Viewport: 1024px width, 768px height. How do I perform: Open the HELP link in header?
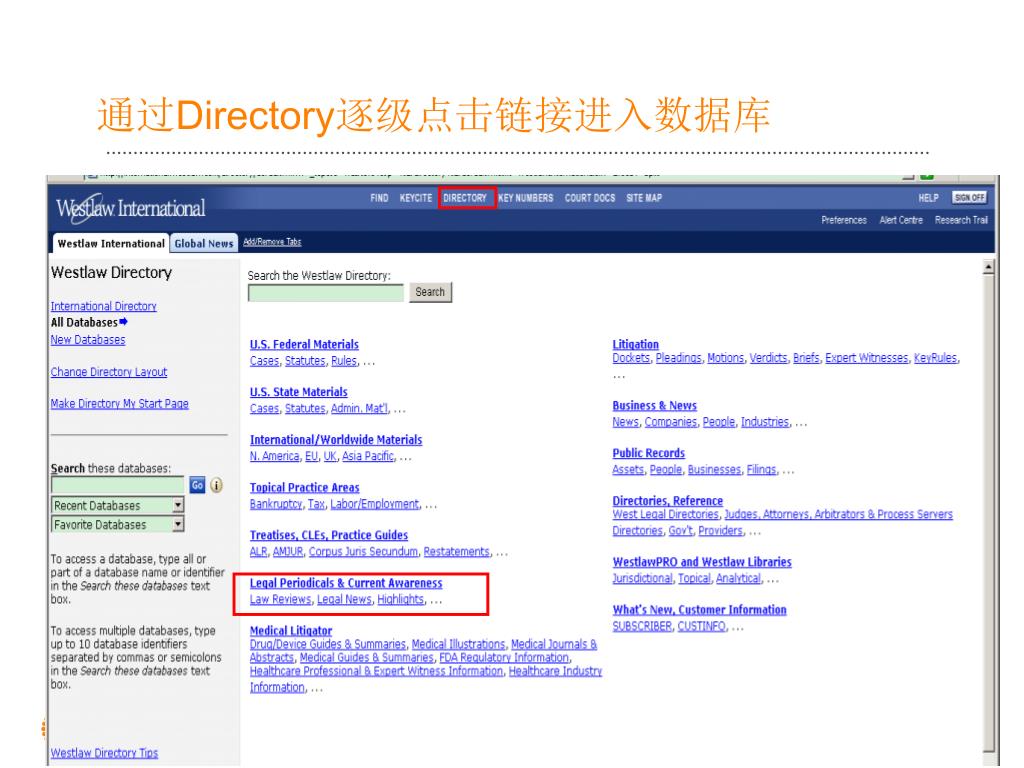click(x=928, y=198)
